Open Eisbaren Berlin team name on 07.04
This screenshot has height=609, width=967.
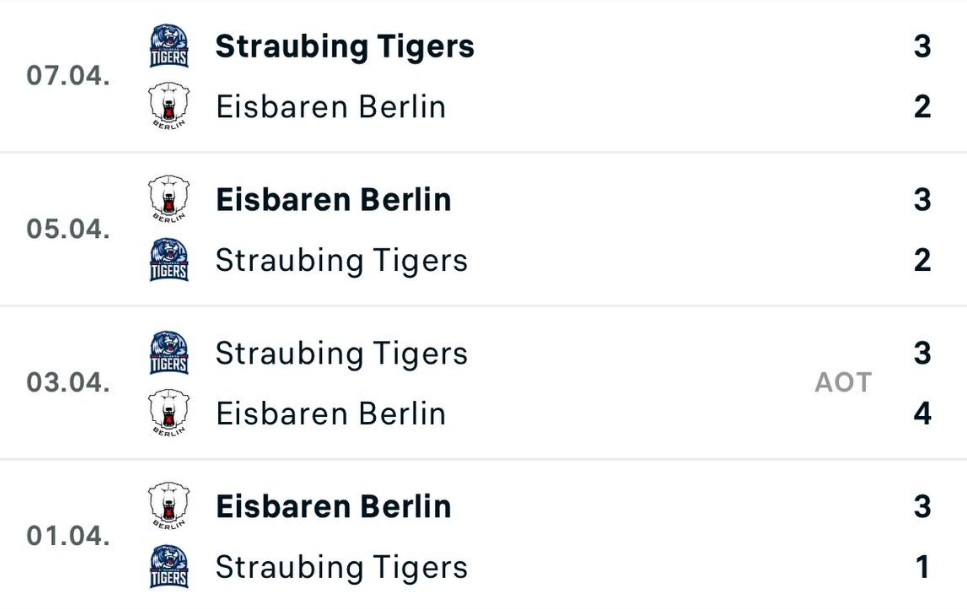click(x=331, y=107)
